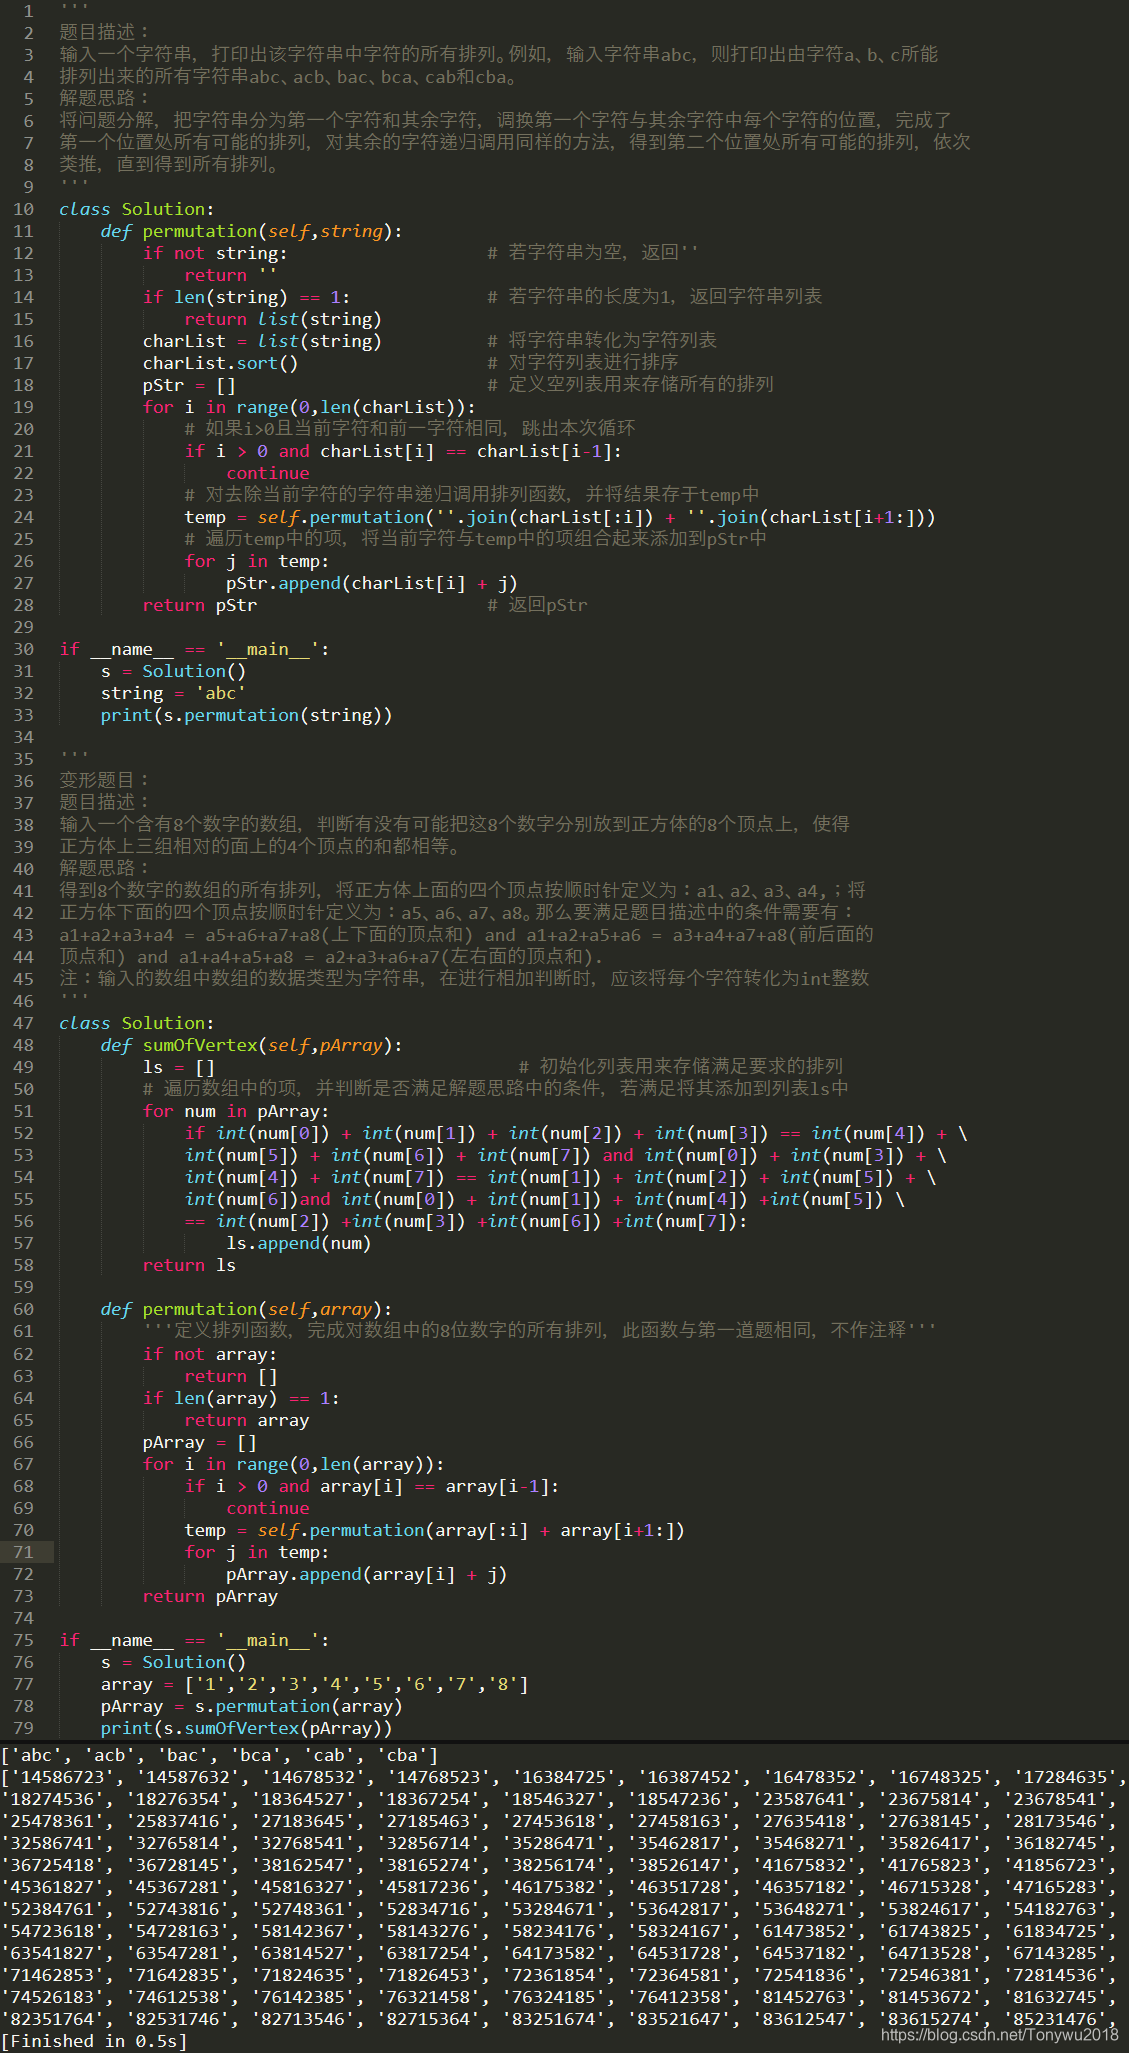Image resolution: width=1129 pixels, height=2054 pixels.
Task: Select output value '45361827'
Action: point(58,1887)
